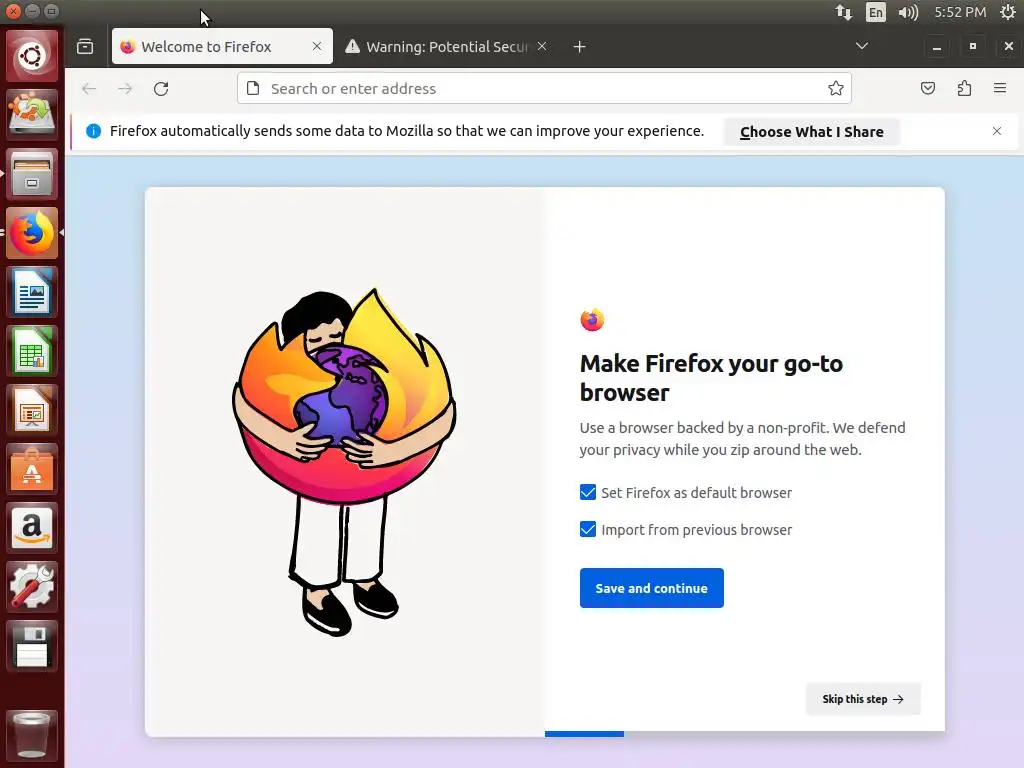Click the page identity icon in address bar

[x=253, y=88]
